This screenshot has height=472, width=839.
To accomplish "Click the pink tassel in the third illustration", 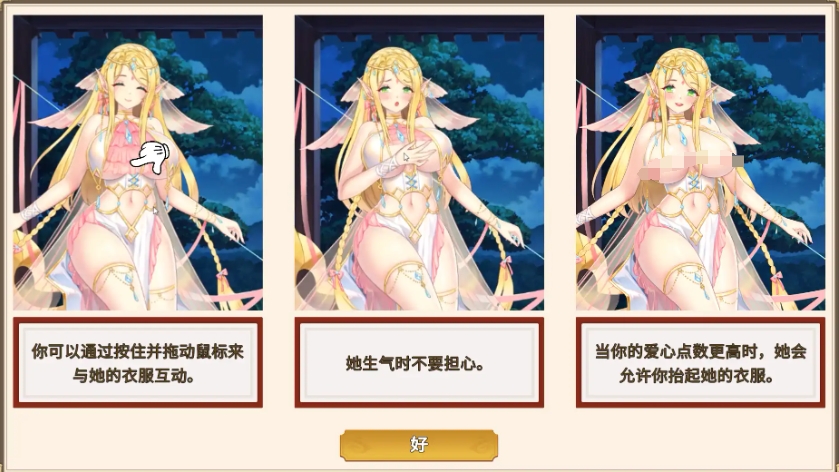I will [778, 286].
